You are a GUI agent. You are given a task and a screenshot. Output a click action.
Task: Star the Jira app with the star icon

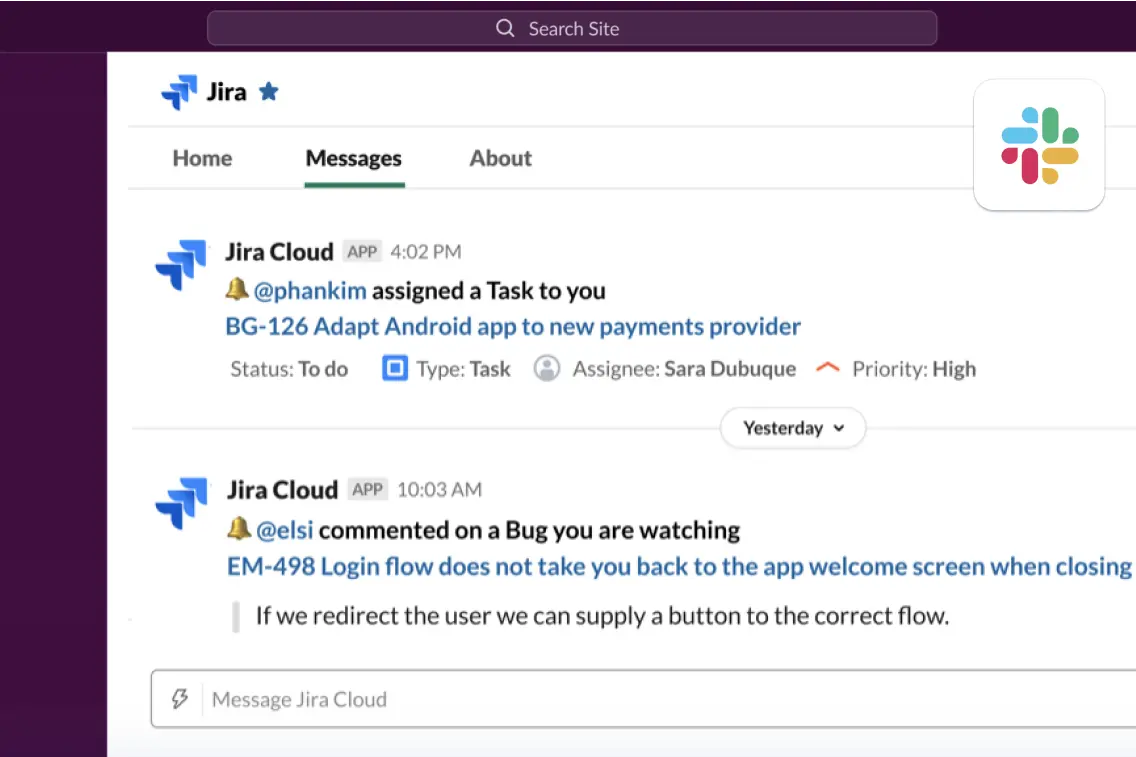[269, 92]
